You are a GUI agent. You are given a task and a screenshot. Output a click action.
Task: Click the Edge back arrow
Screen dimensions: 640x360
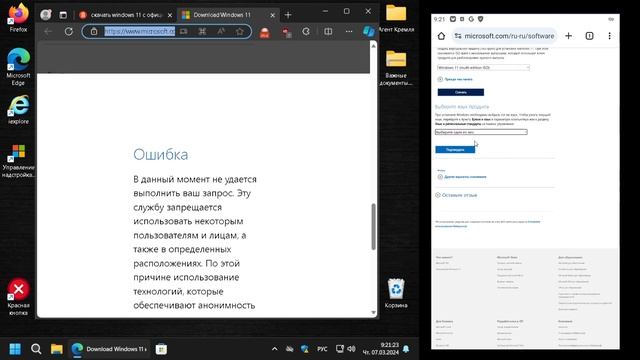pos(48,31)
